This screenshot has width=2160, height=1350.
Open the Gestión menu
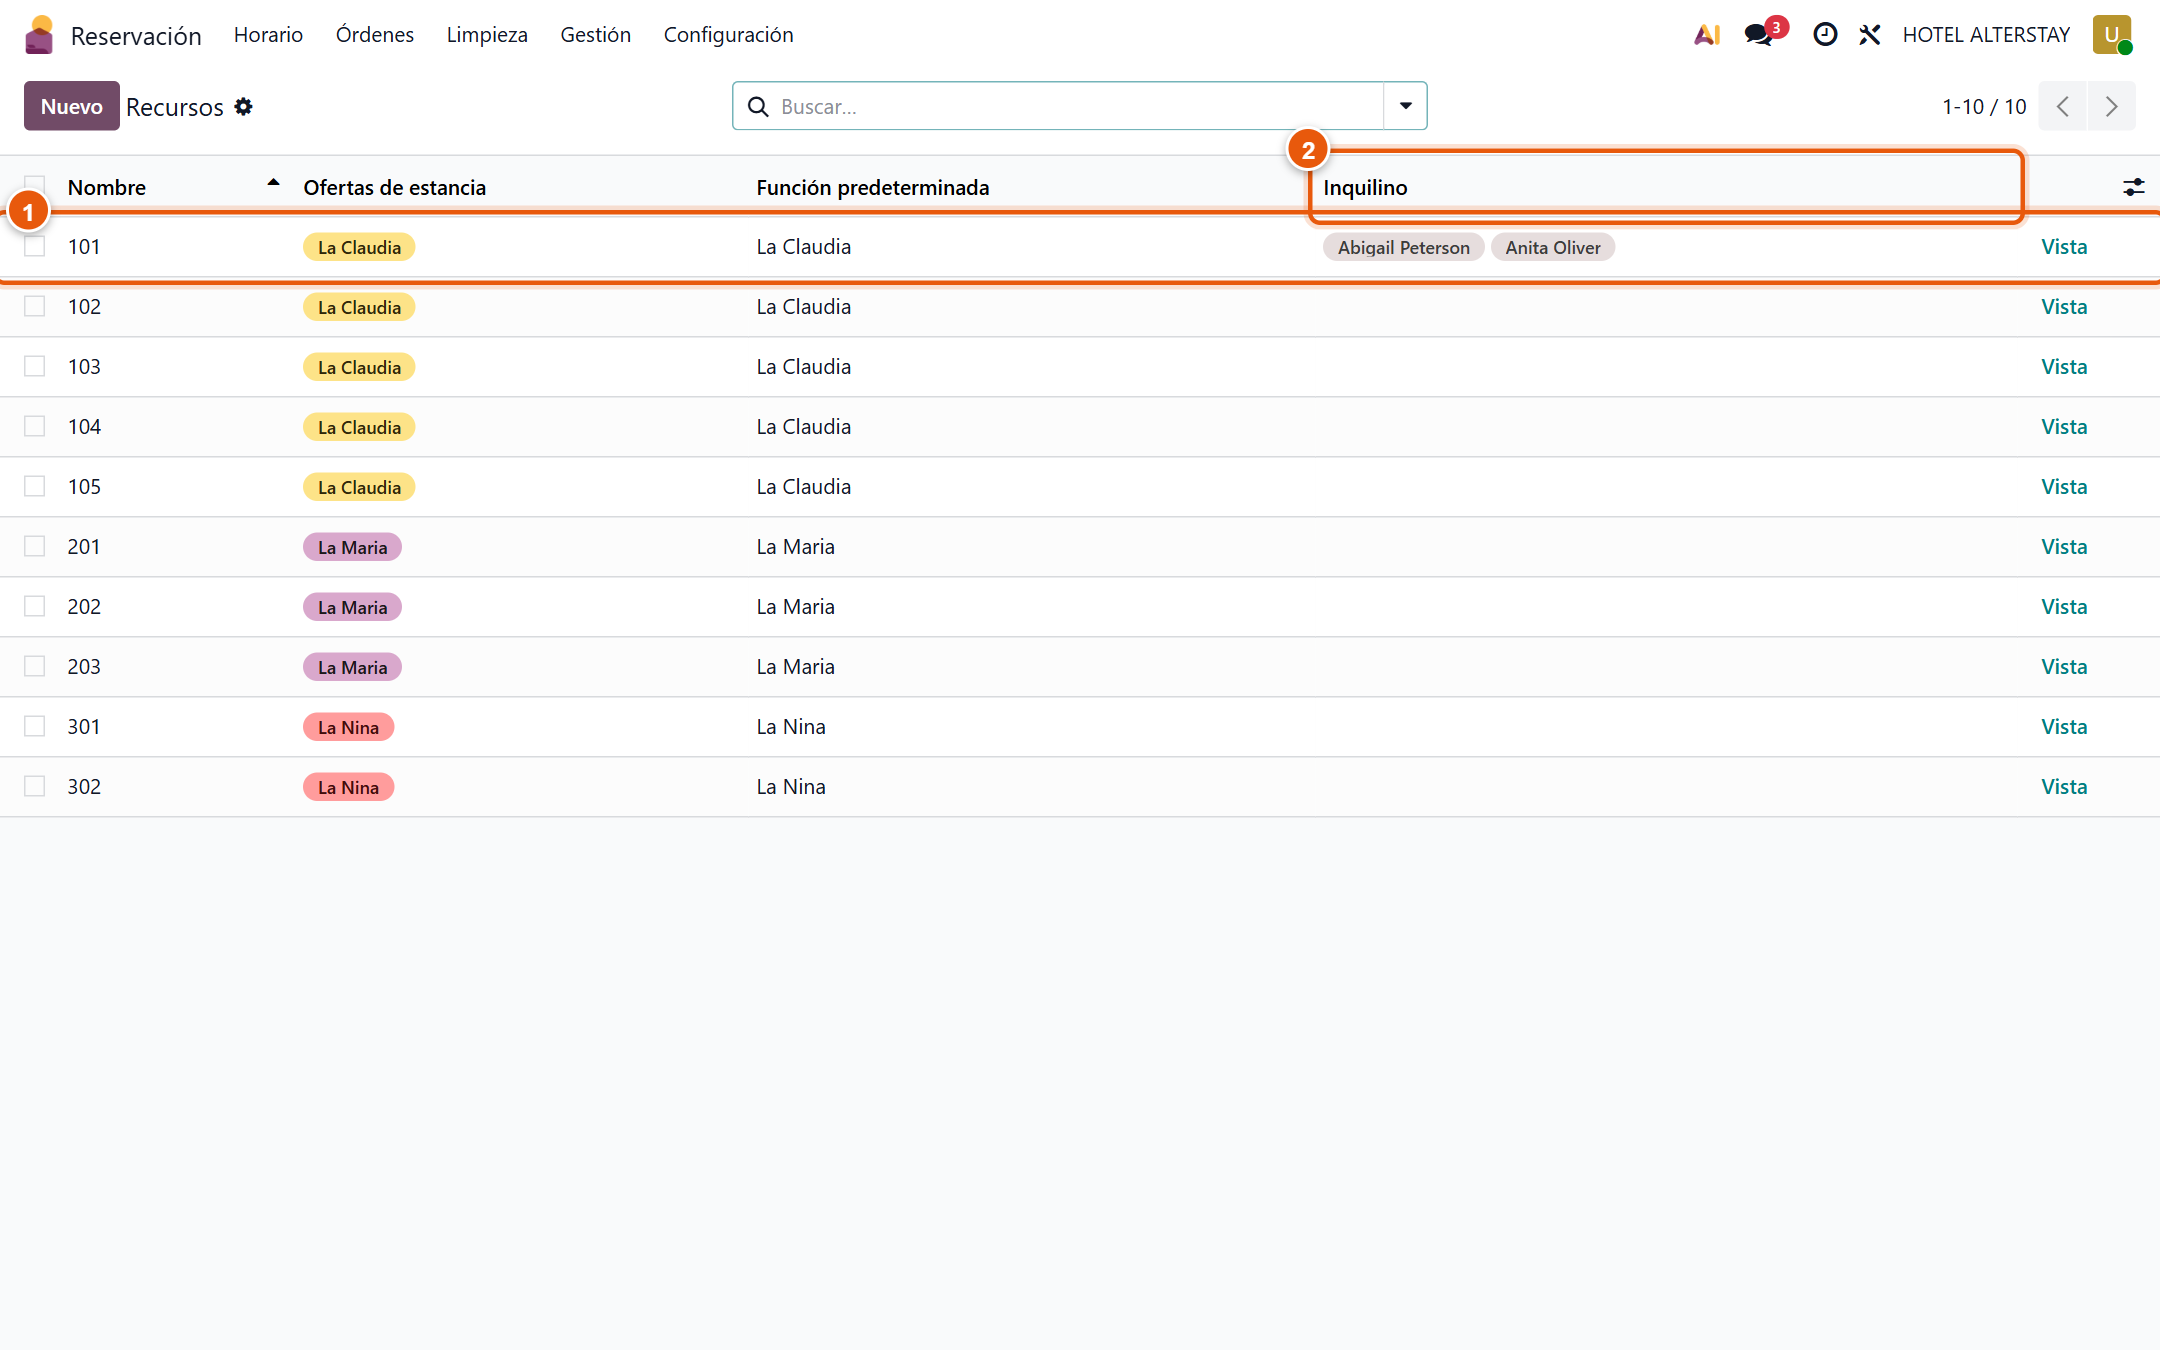(x=595, y=35)
